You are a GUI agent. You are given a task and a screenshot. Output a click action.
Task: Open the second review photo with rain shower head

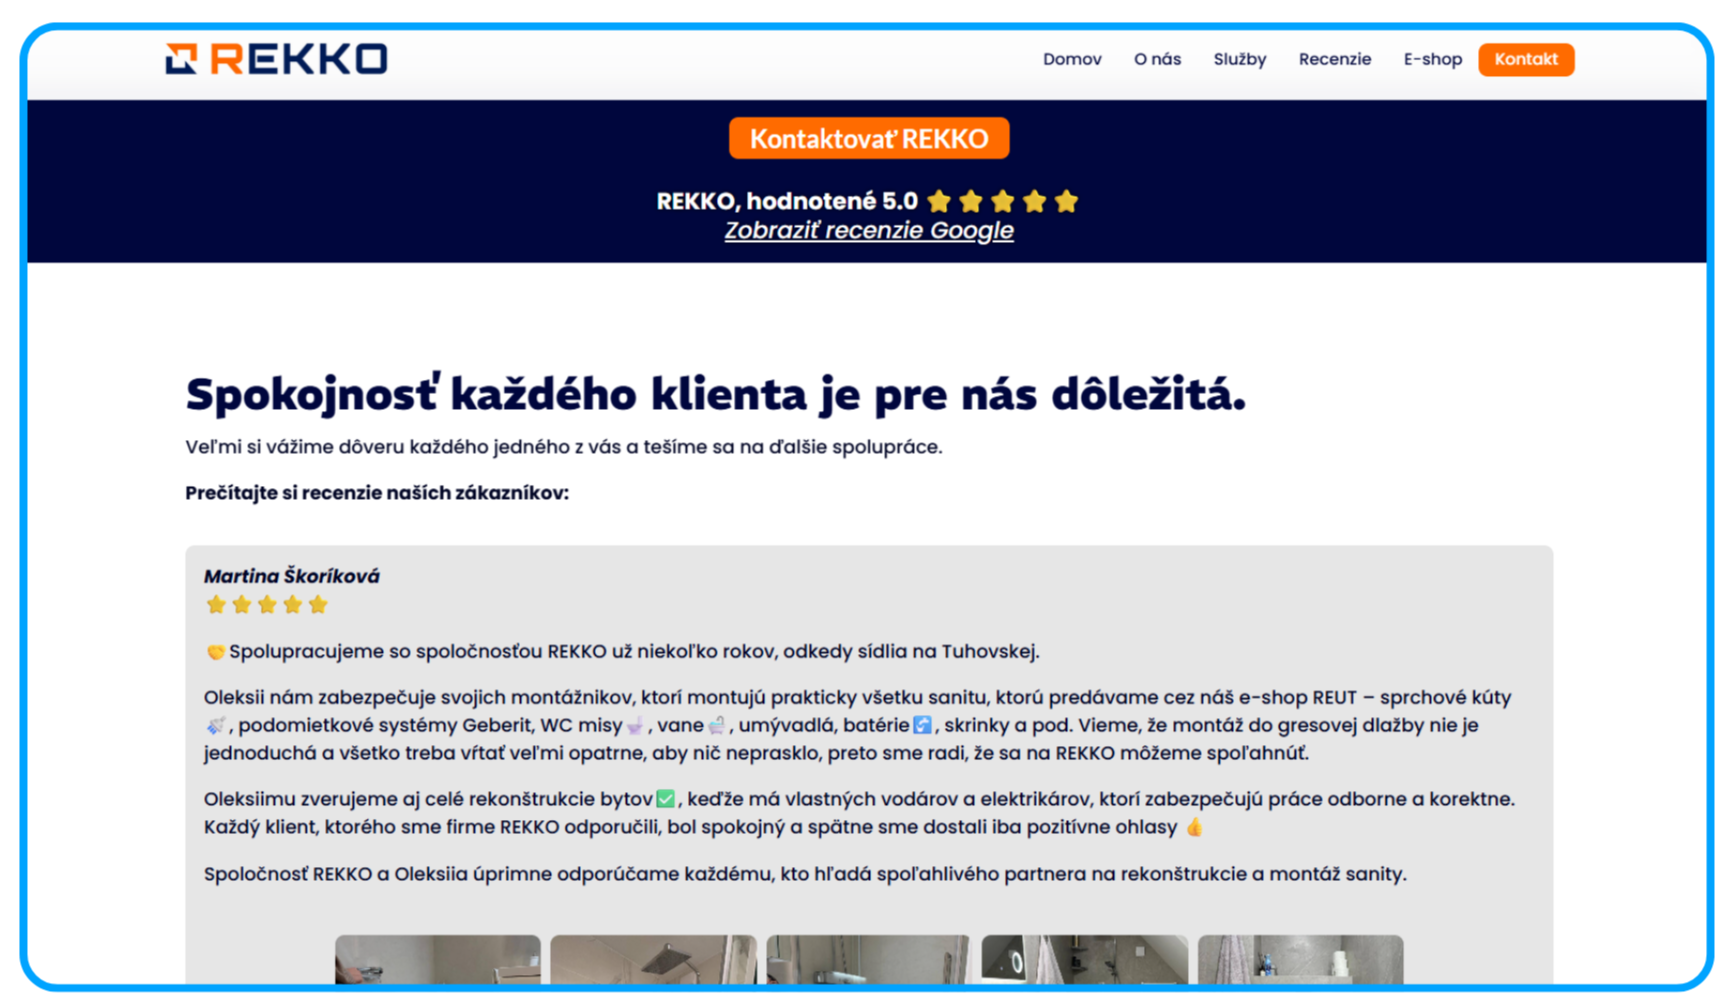click(653, 959)
